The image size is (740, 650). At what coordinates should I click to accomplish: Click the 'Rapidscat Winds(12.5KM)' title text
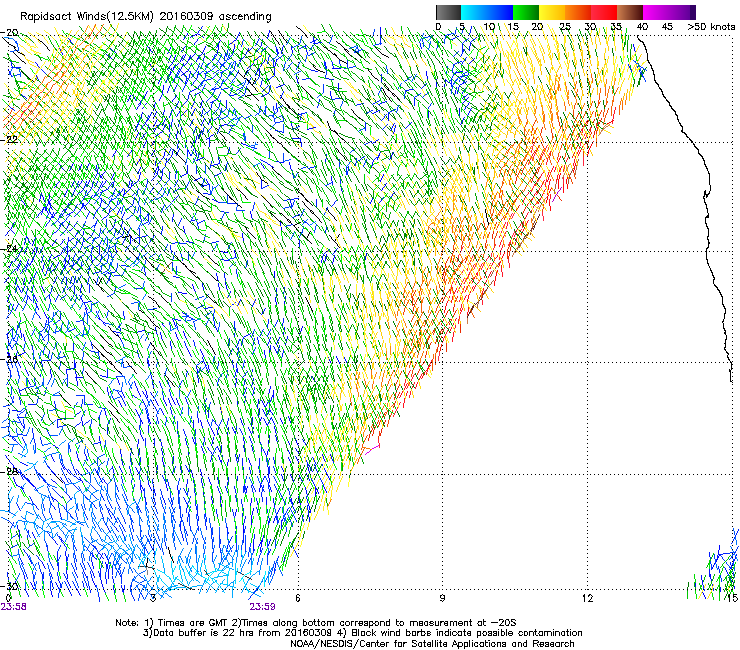point(87,17)
